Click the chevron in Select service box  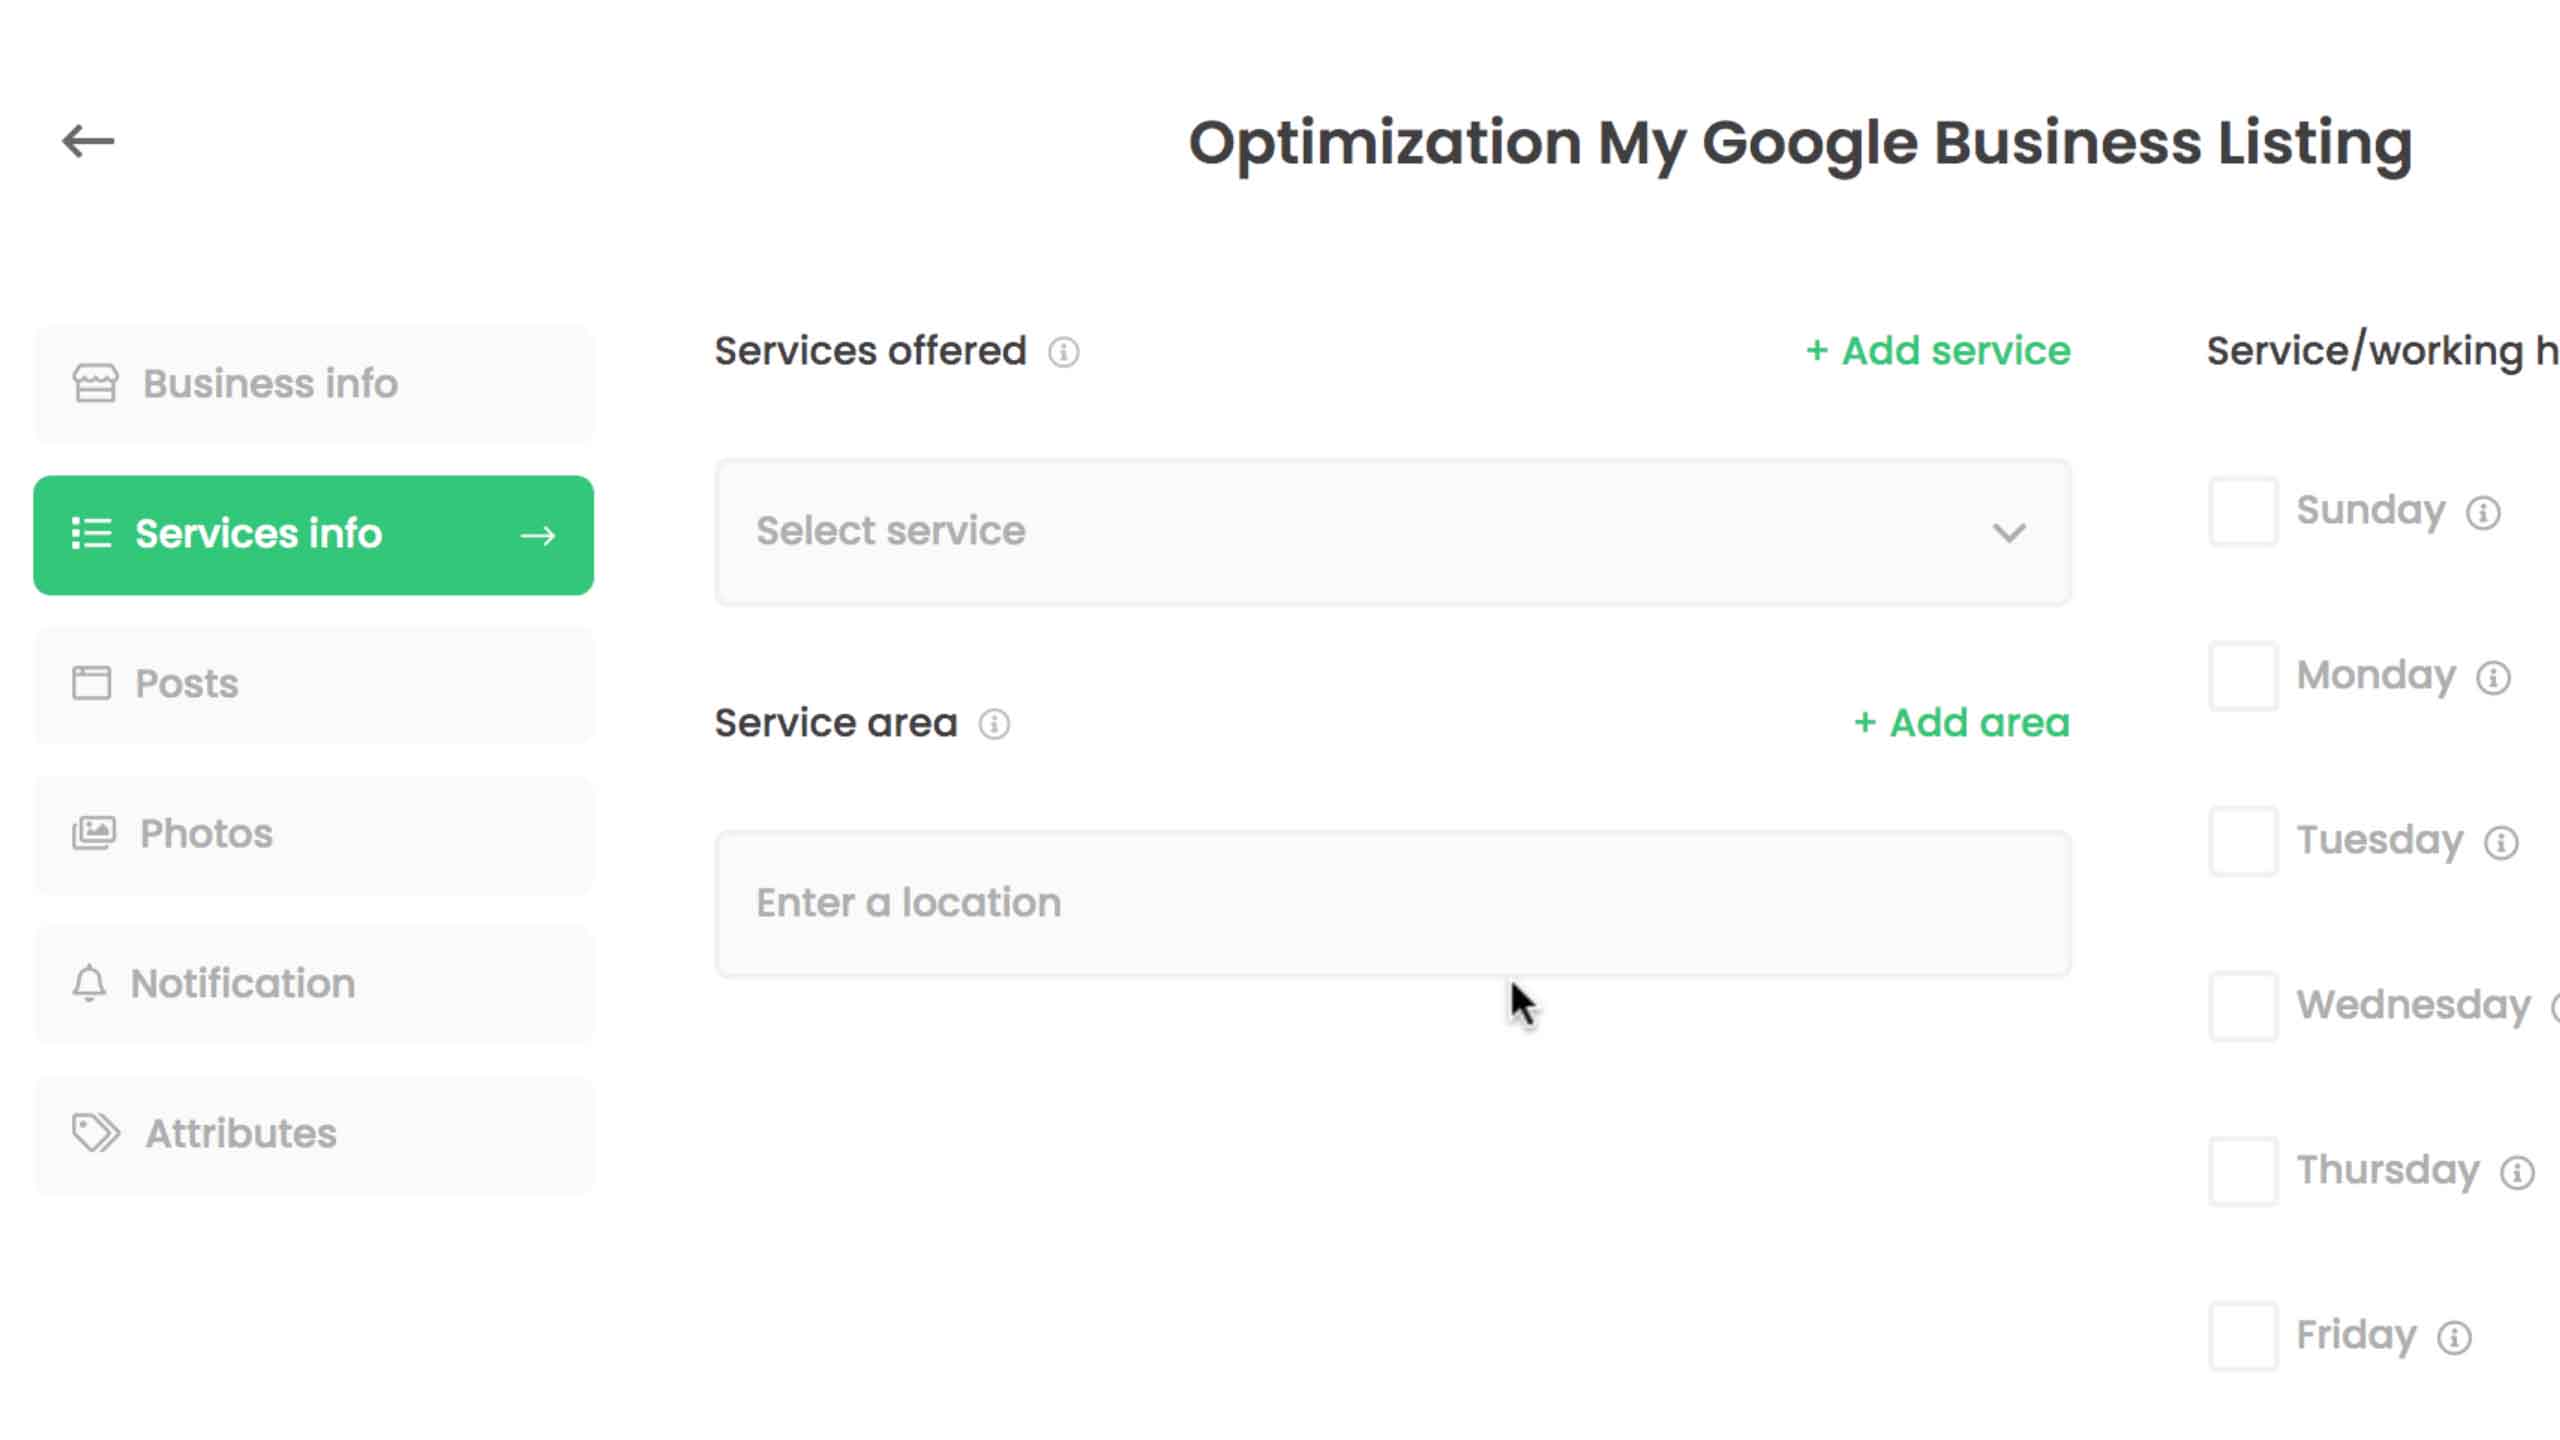pos(2008,533)
